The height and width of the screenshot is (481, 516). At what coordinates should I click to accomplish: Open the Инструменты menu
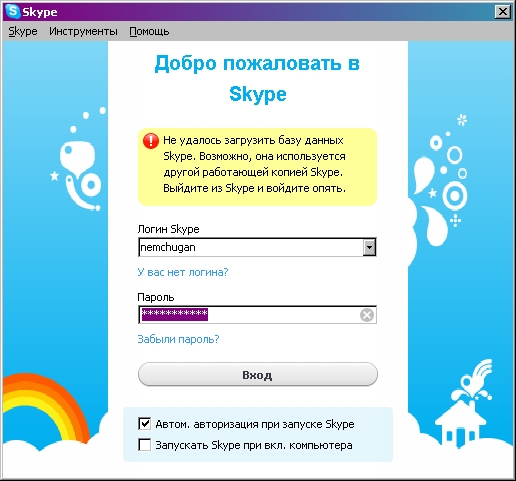(83, 31)
